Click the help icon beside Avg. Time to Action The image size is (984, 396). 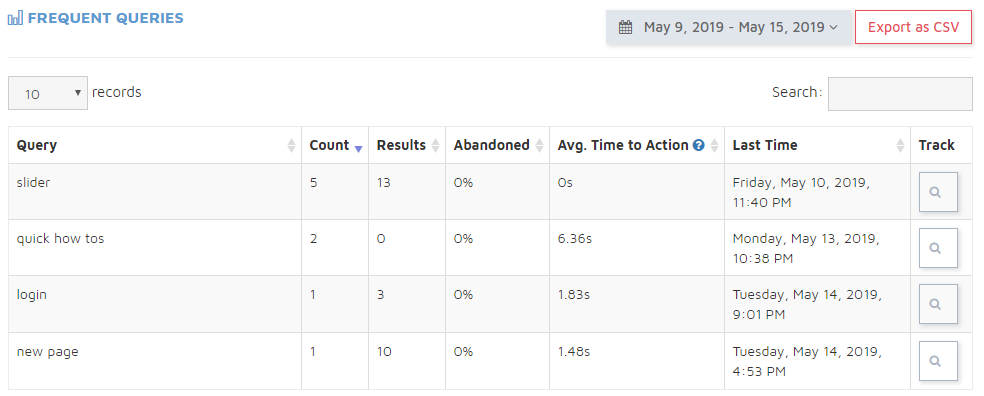point(698,145)
